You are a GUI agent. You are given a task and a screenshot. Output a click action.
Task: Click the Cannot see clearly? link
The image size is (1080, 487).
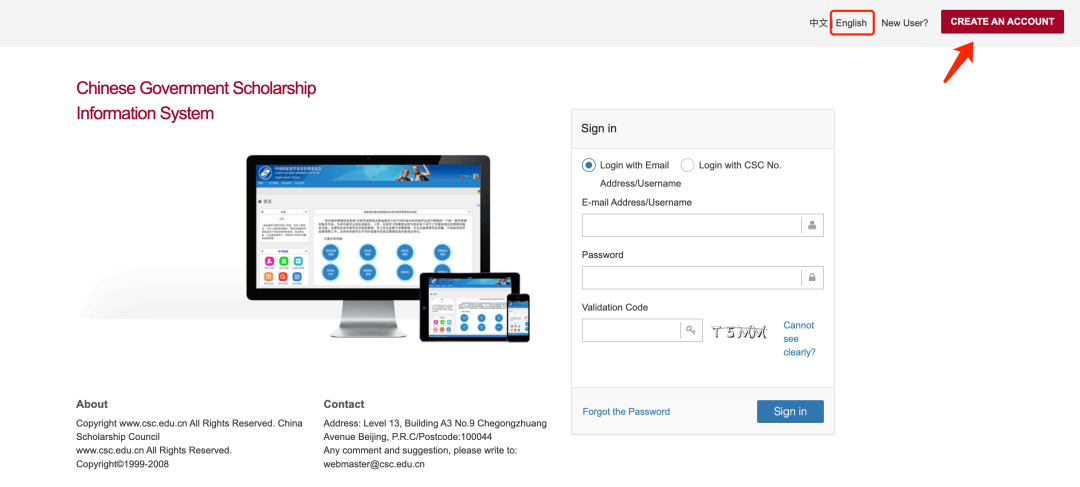(x=799, y=338)
